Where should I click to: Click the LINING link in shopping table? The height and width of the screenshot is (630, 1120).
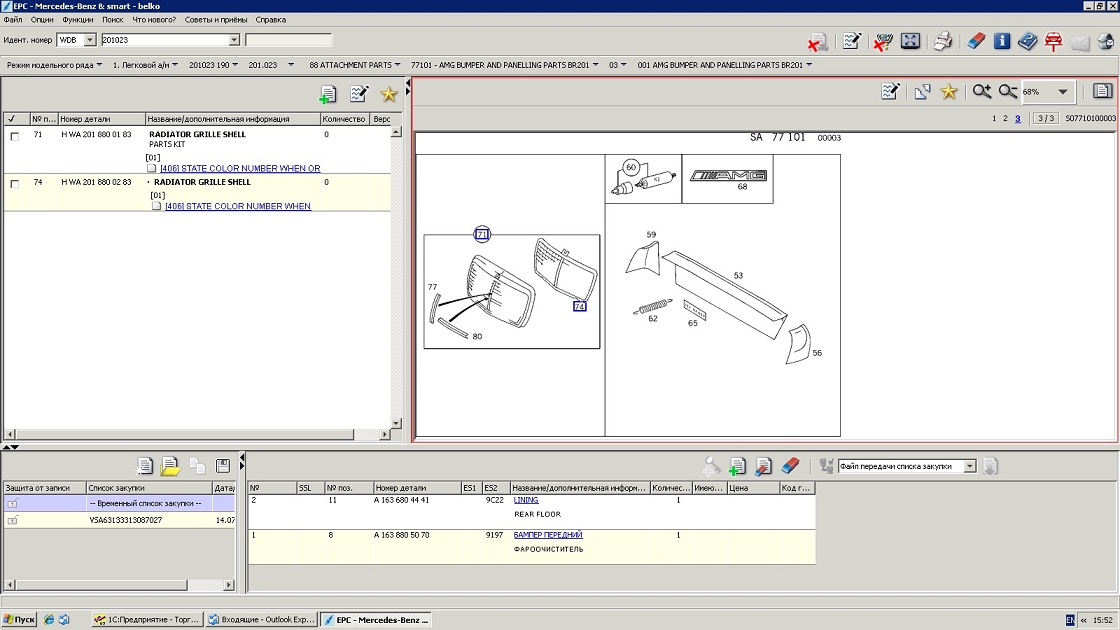pos(526,500)
